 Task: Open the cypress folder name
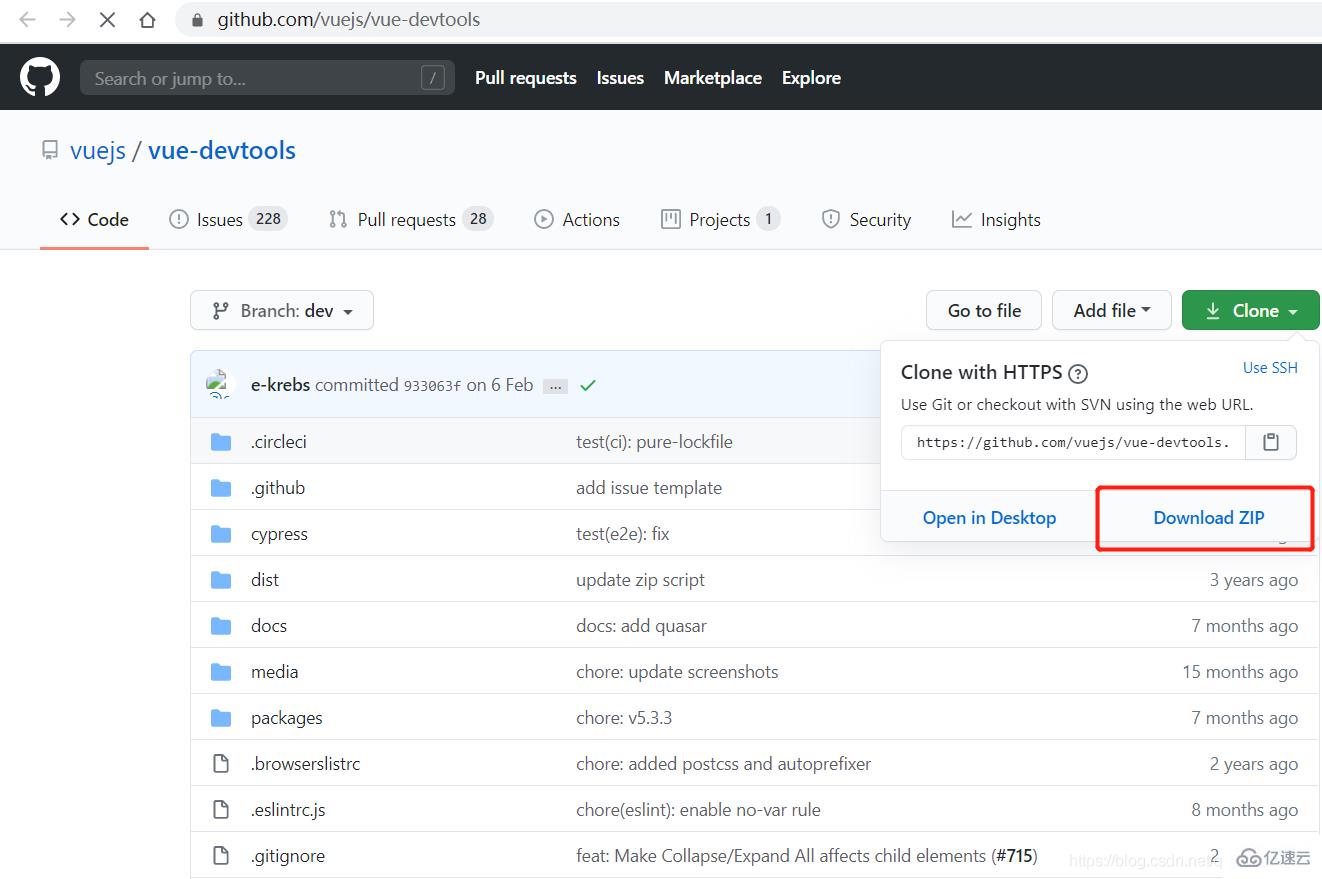[279, 534]
